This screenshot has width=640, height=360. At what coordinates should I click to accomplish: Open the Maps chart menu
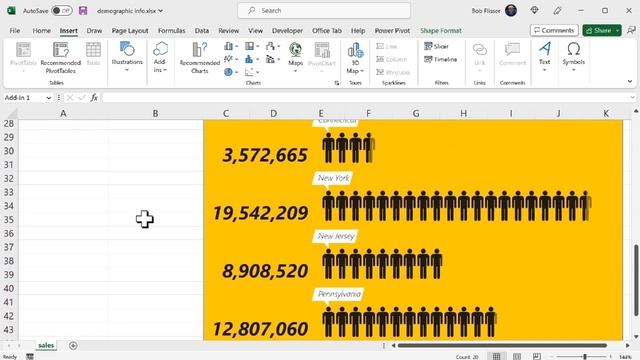click(x=295, y=57)
